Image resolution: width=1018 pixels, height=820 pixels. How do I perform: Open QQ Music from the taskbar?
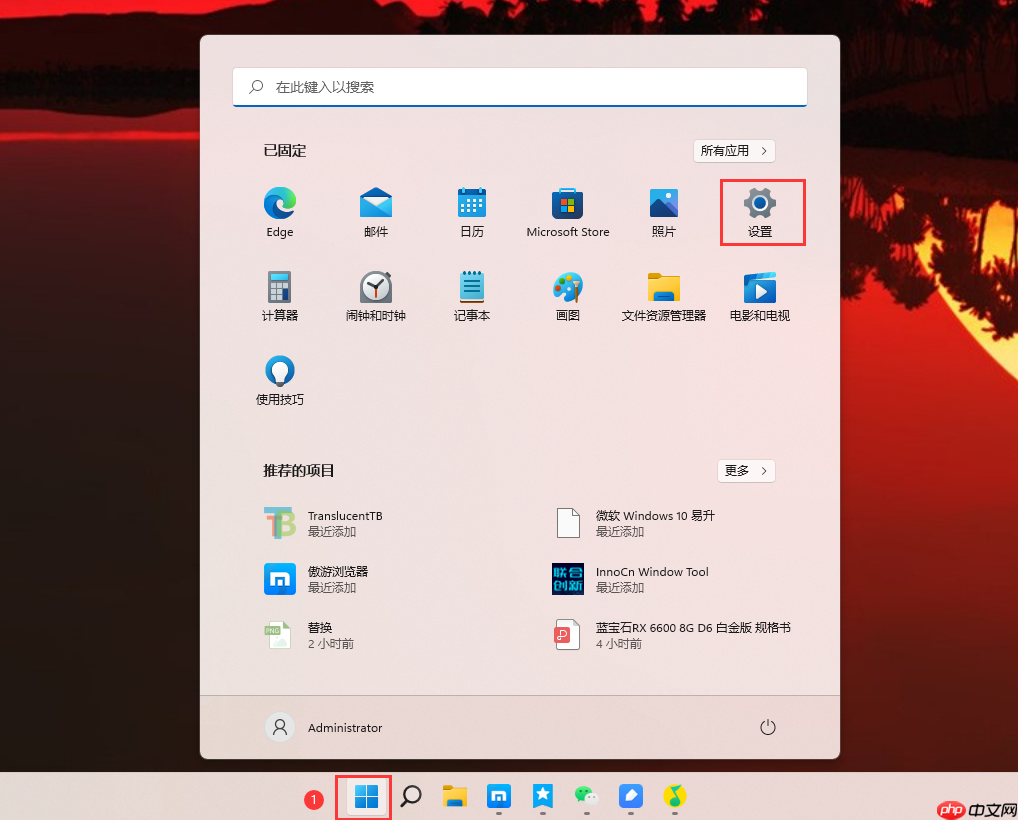click(x=674, y=797)
